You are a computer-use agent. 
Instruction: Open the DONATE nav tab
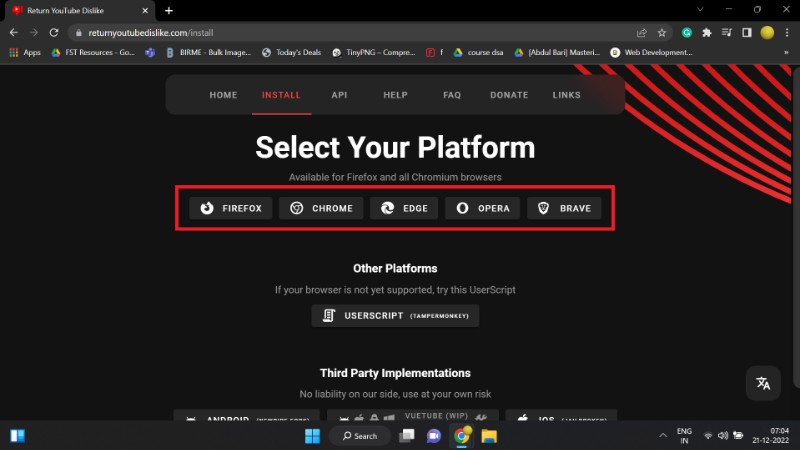point(509,95)
